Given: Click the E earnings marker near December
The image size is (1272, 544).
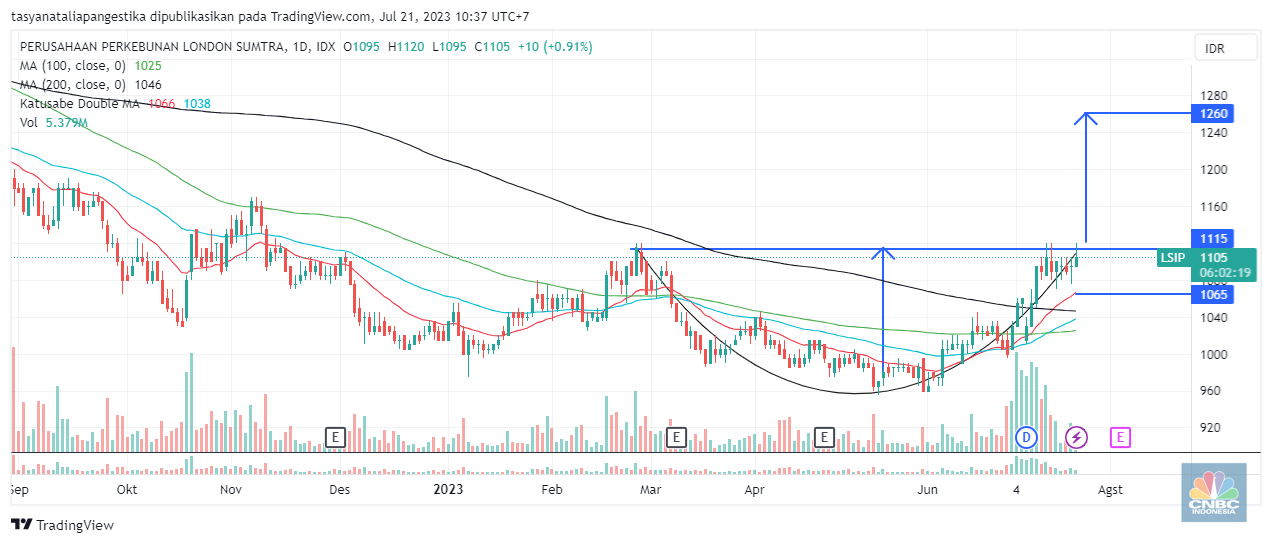Looking at the screenshot, I should (335, 437).
